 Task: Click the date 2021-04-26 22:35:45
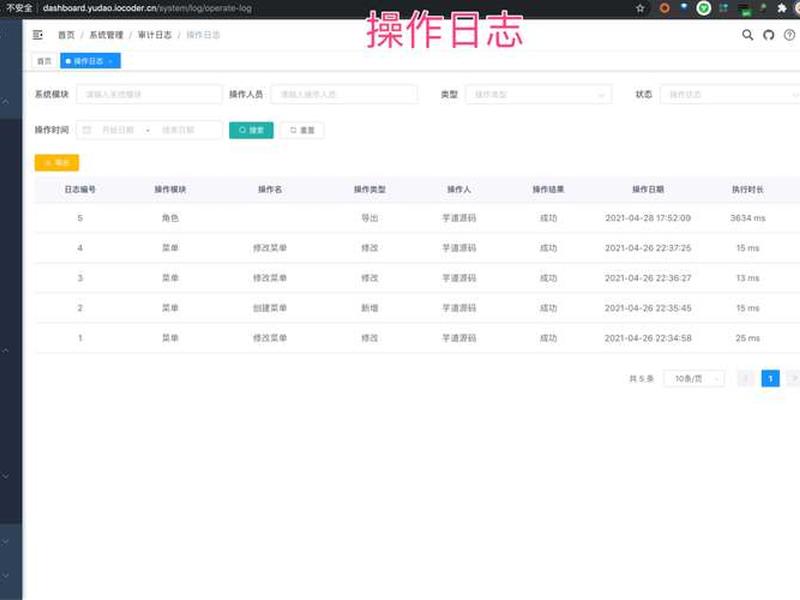point(648,308)
